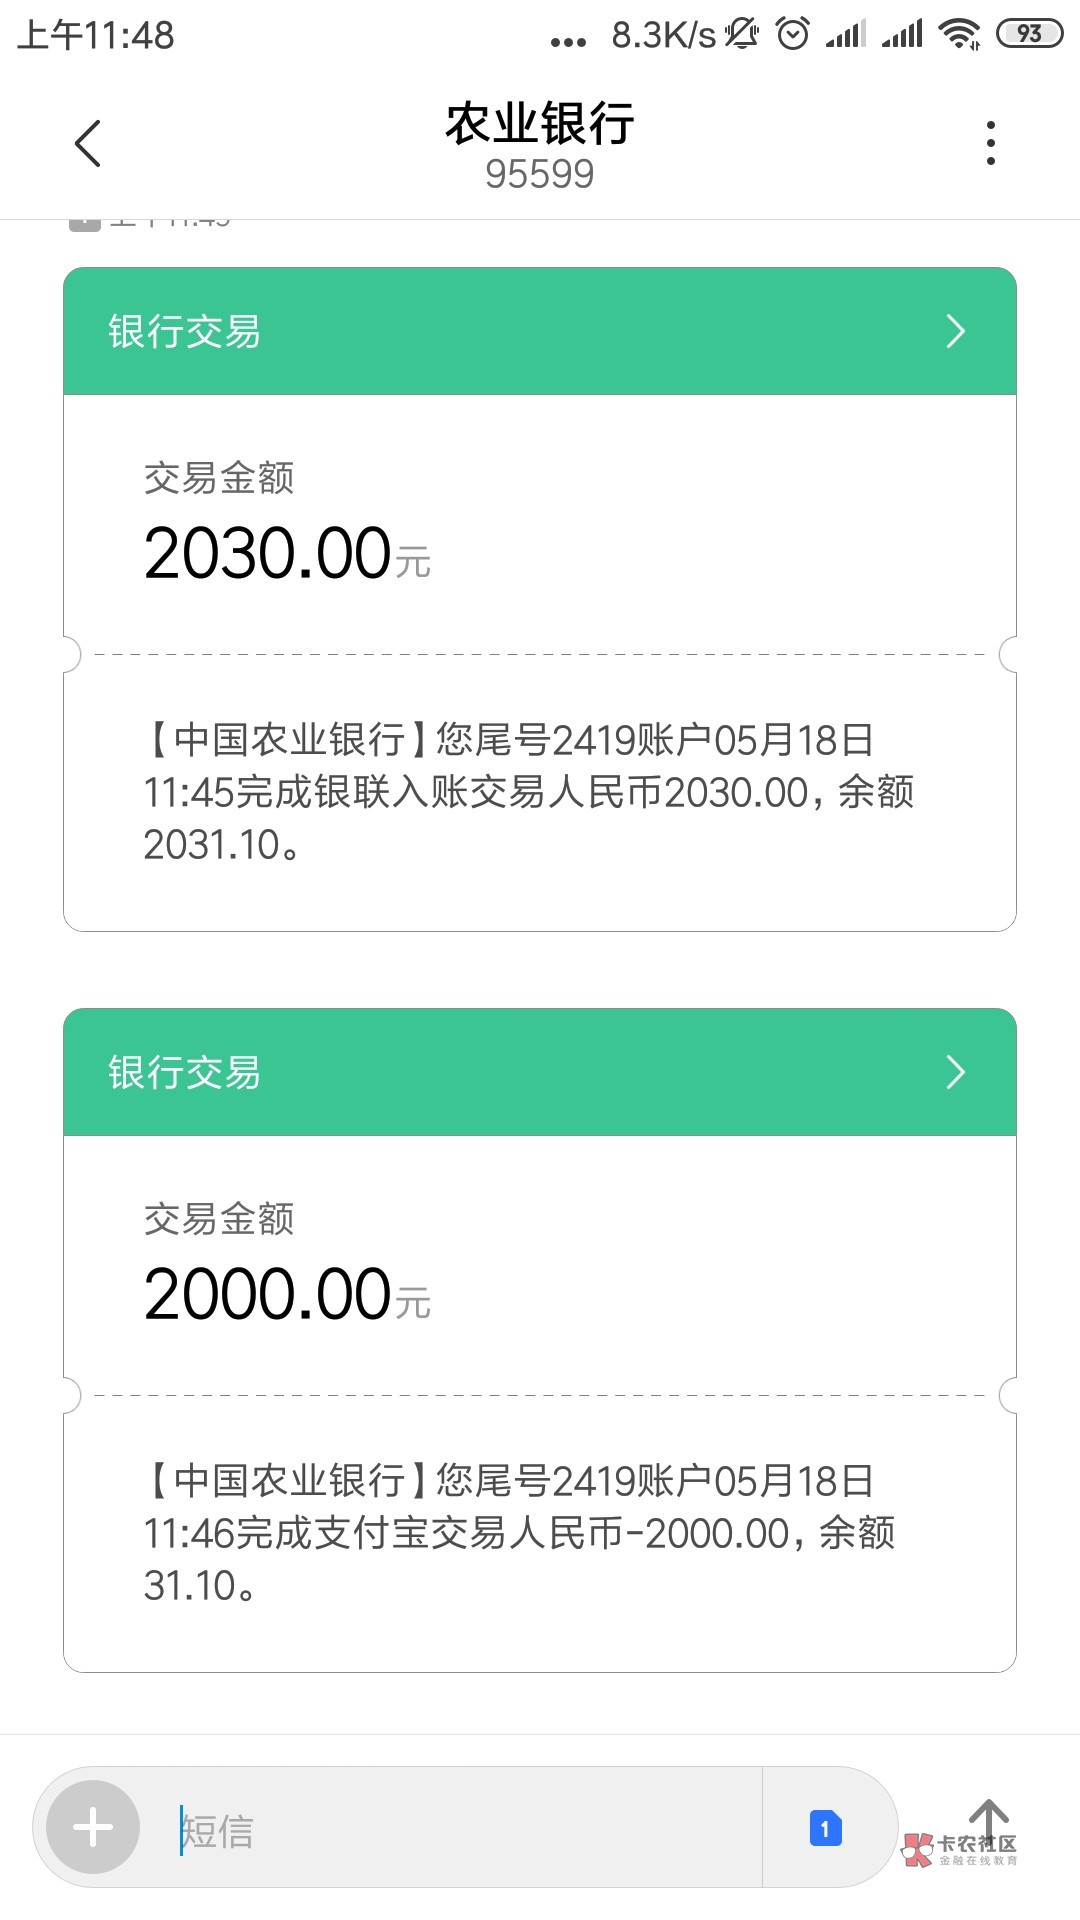Tap the 2000.00 transaction amount
This screenshot has height=1920, width=1080.
(x=268, y=1295)
